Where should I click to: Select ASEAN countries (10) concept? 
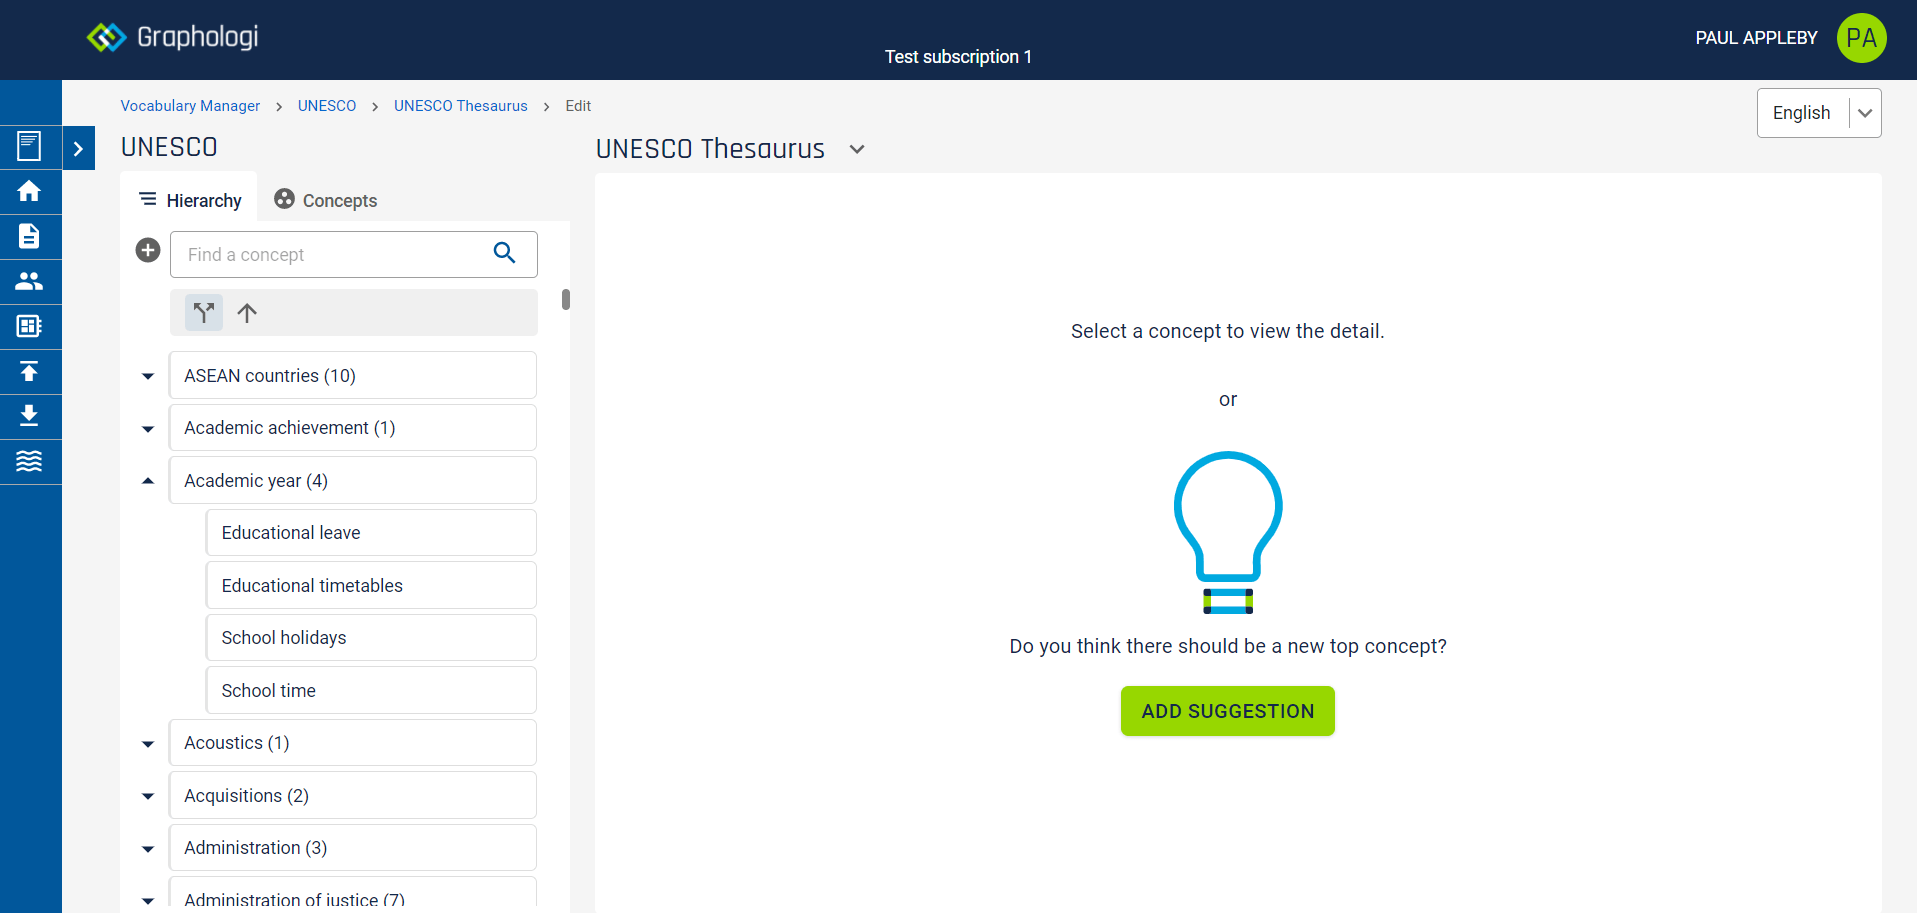[x=353, y=375]
